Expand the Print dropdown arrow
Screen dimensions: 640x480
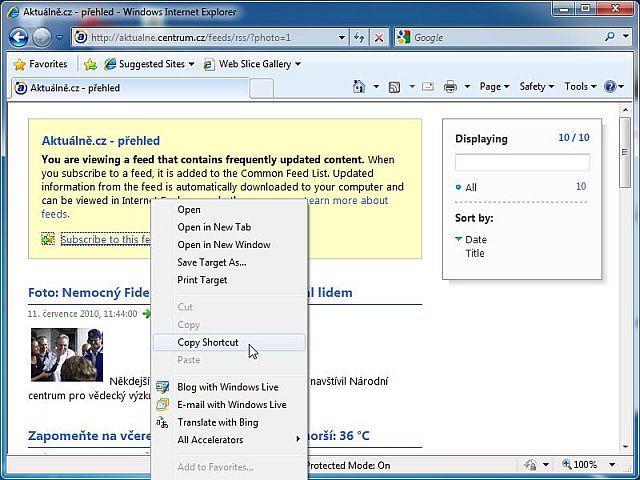467,87
